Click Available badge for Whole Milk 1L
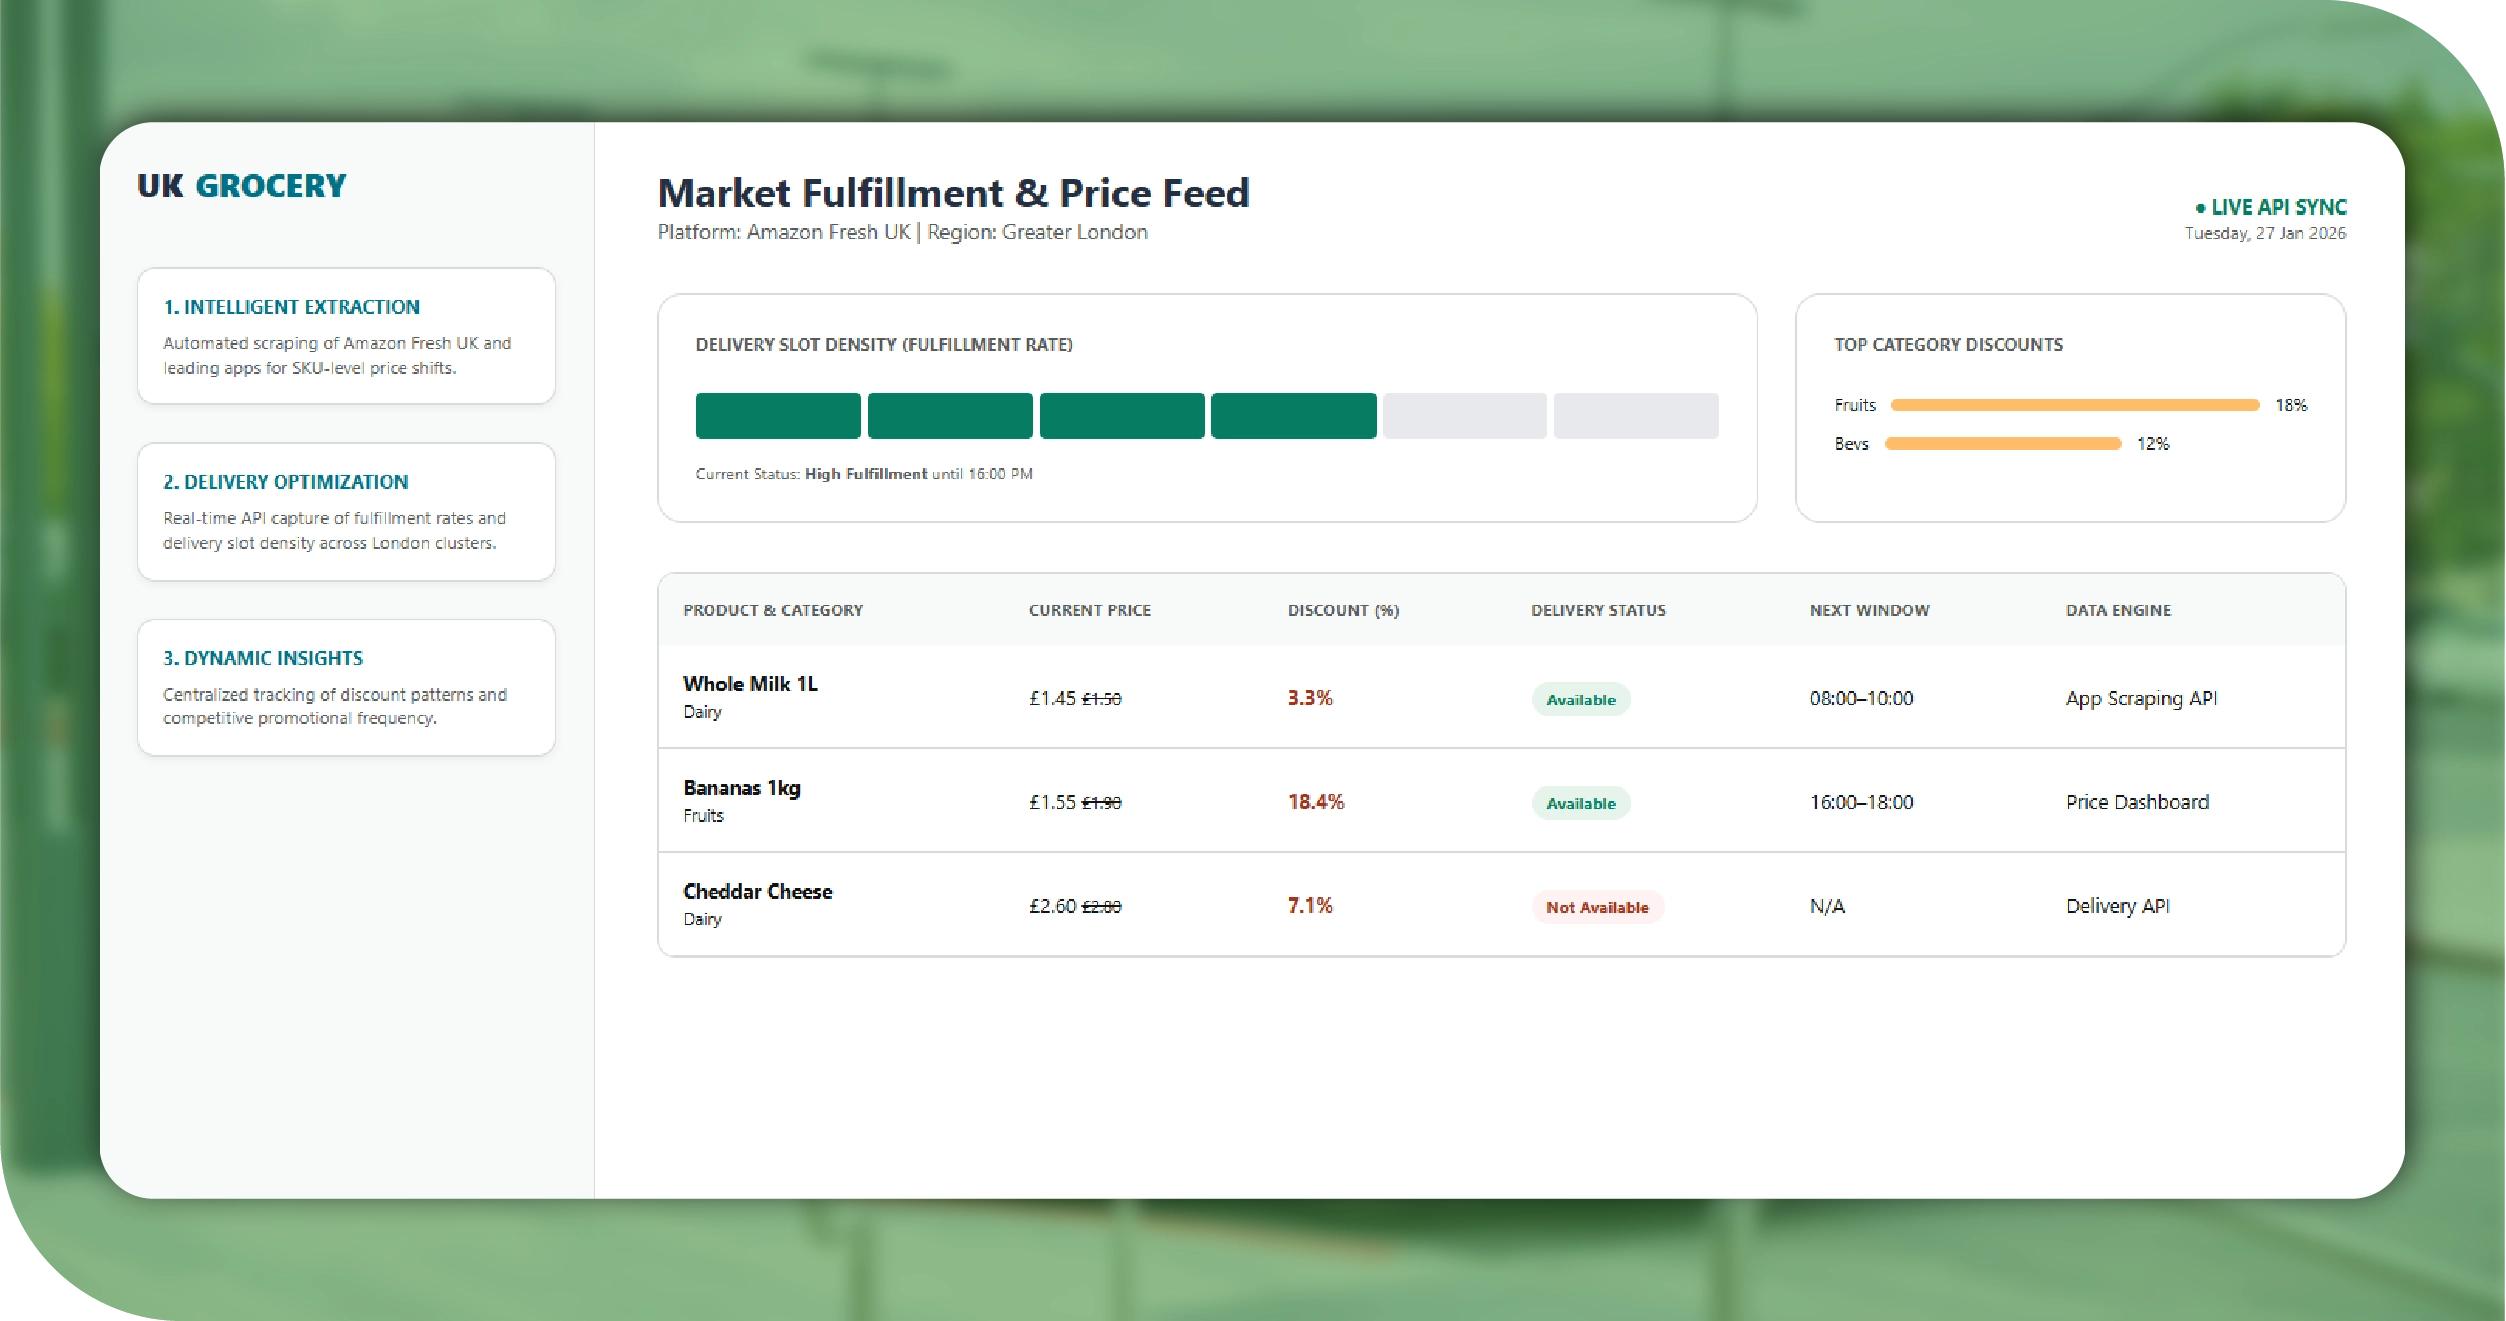 pos(1580,700)
